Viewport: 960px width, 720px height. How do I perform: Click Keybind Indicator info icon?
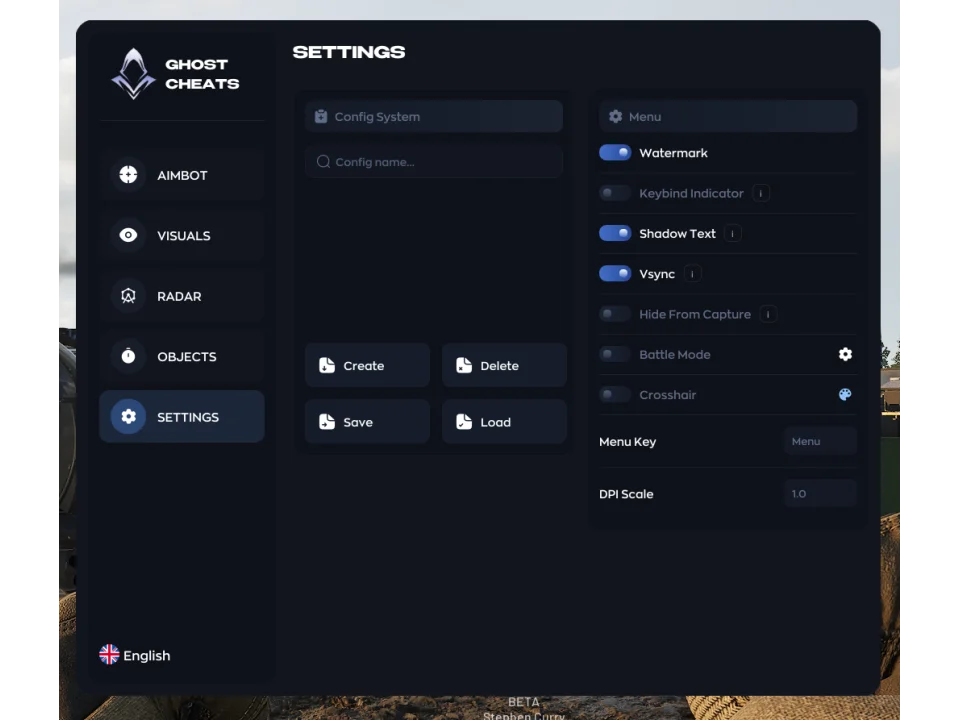[x=761, y=193]
